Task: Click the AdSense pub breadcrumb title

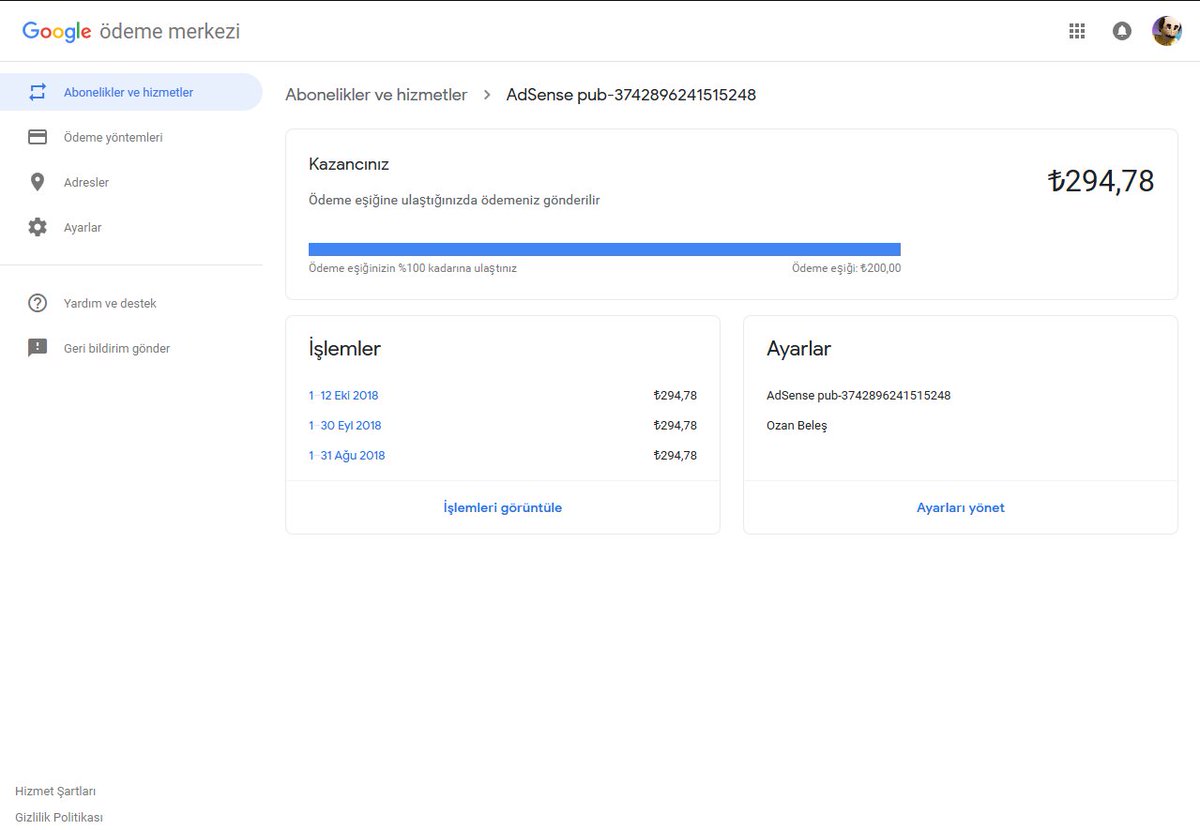Action: [x=631, y=95]
